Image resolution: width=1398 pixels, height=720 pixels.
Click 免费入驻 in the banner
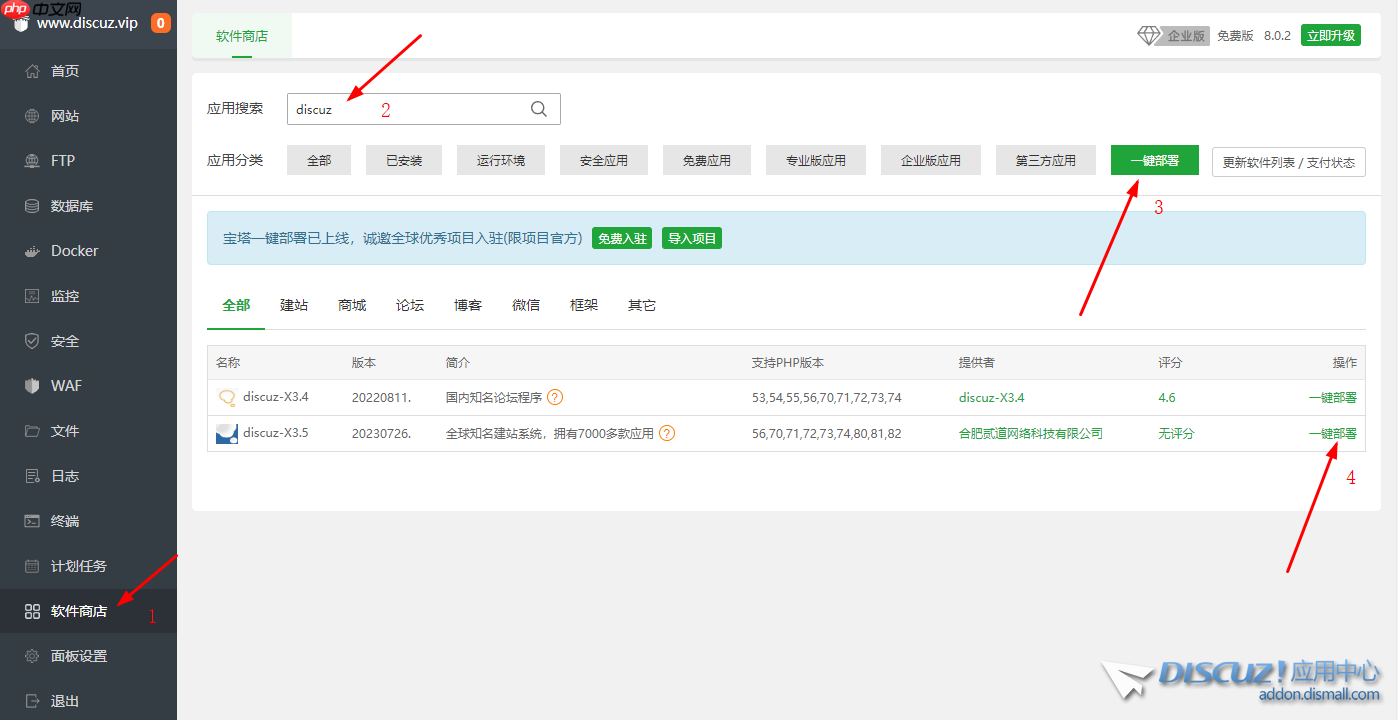tap(621, 238)
